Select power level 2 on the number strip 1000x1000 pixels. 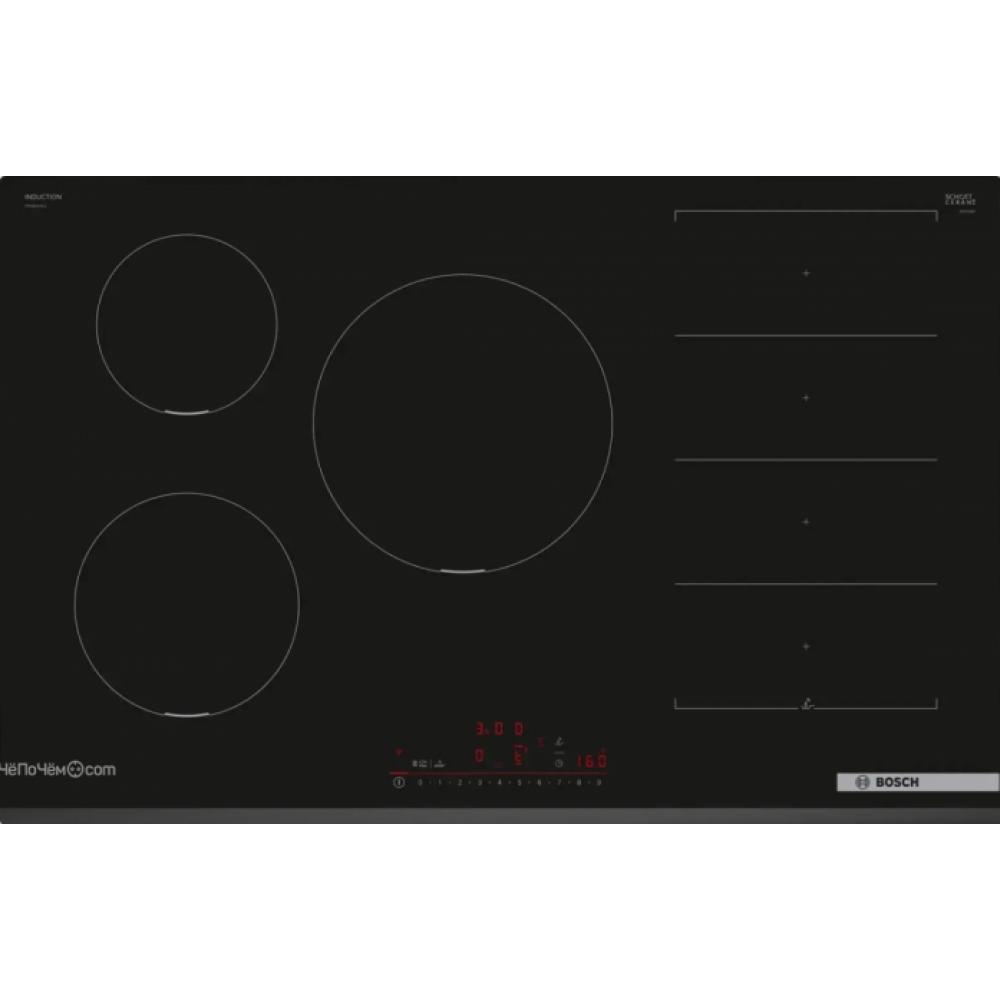(459, 783)
